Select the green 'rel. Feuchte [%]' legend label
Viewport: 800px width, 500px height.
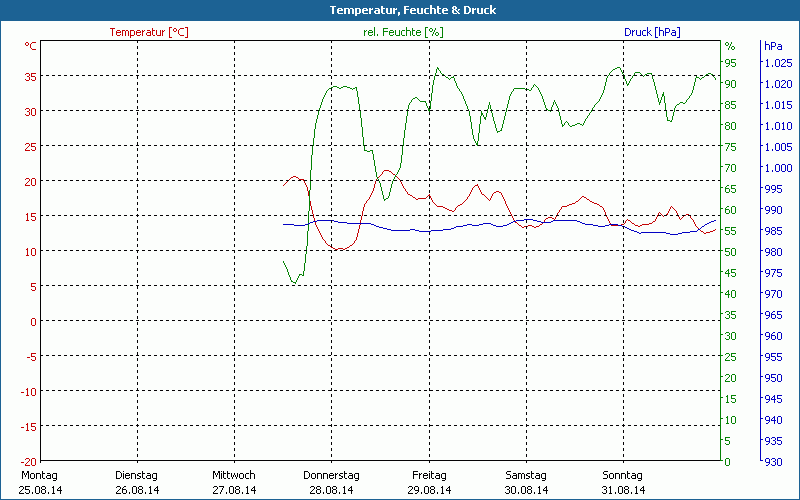tap(403, 32)
